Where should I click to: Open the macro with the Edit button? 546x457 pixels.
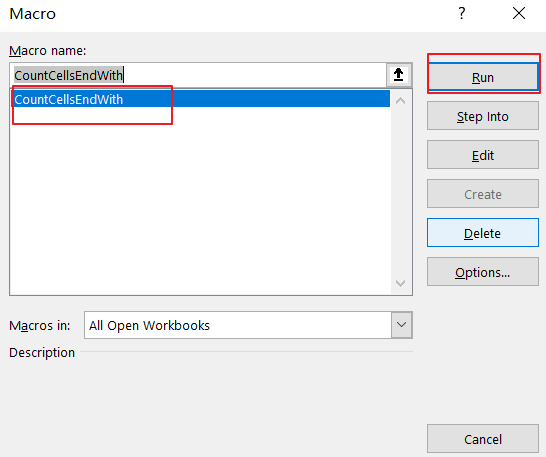click(x=483, y=155)
